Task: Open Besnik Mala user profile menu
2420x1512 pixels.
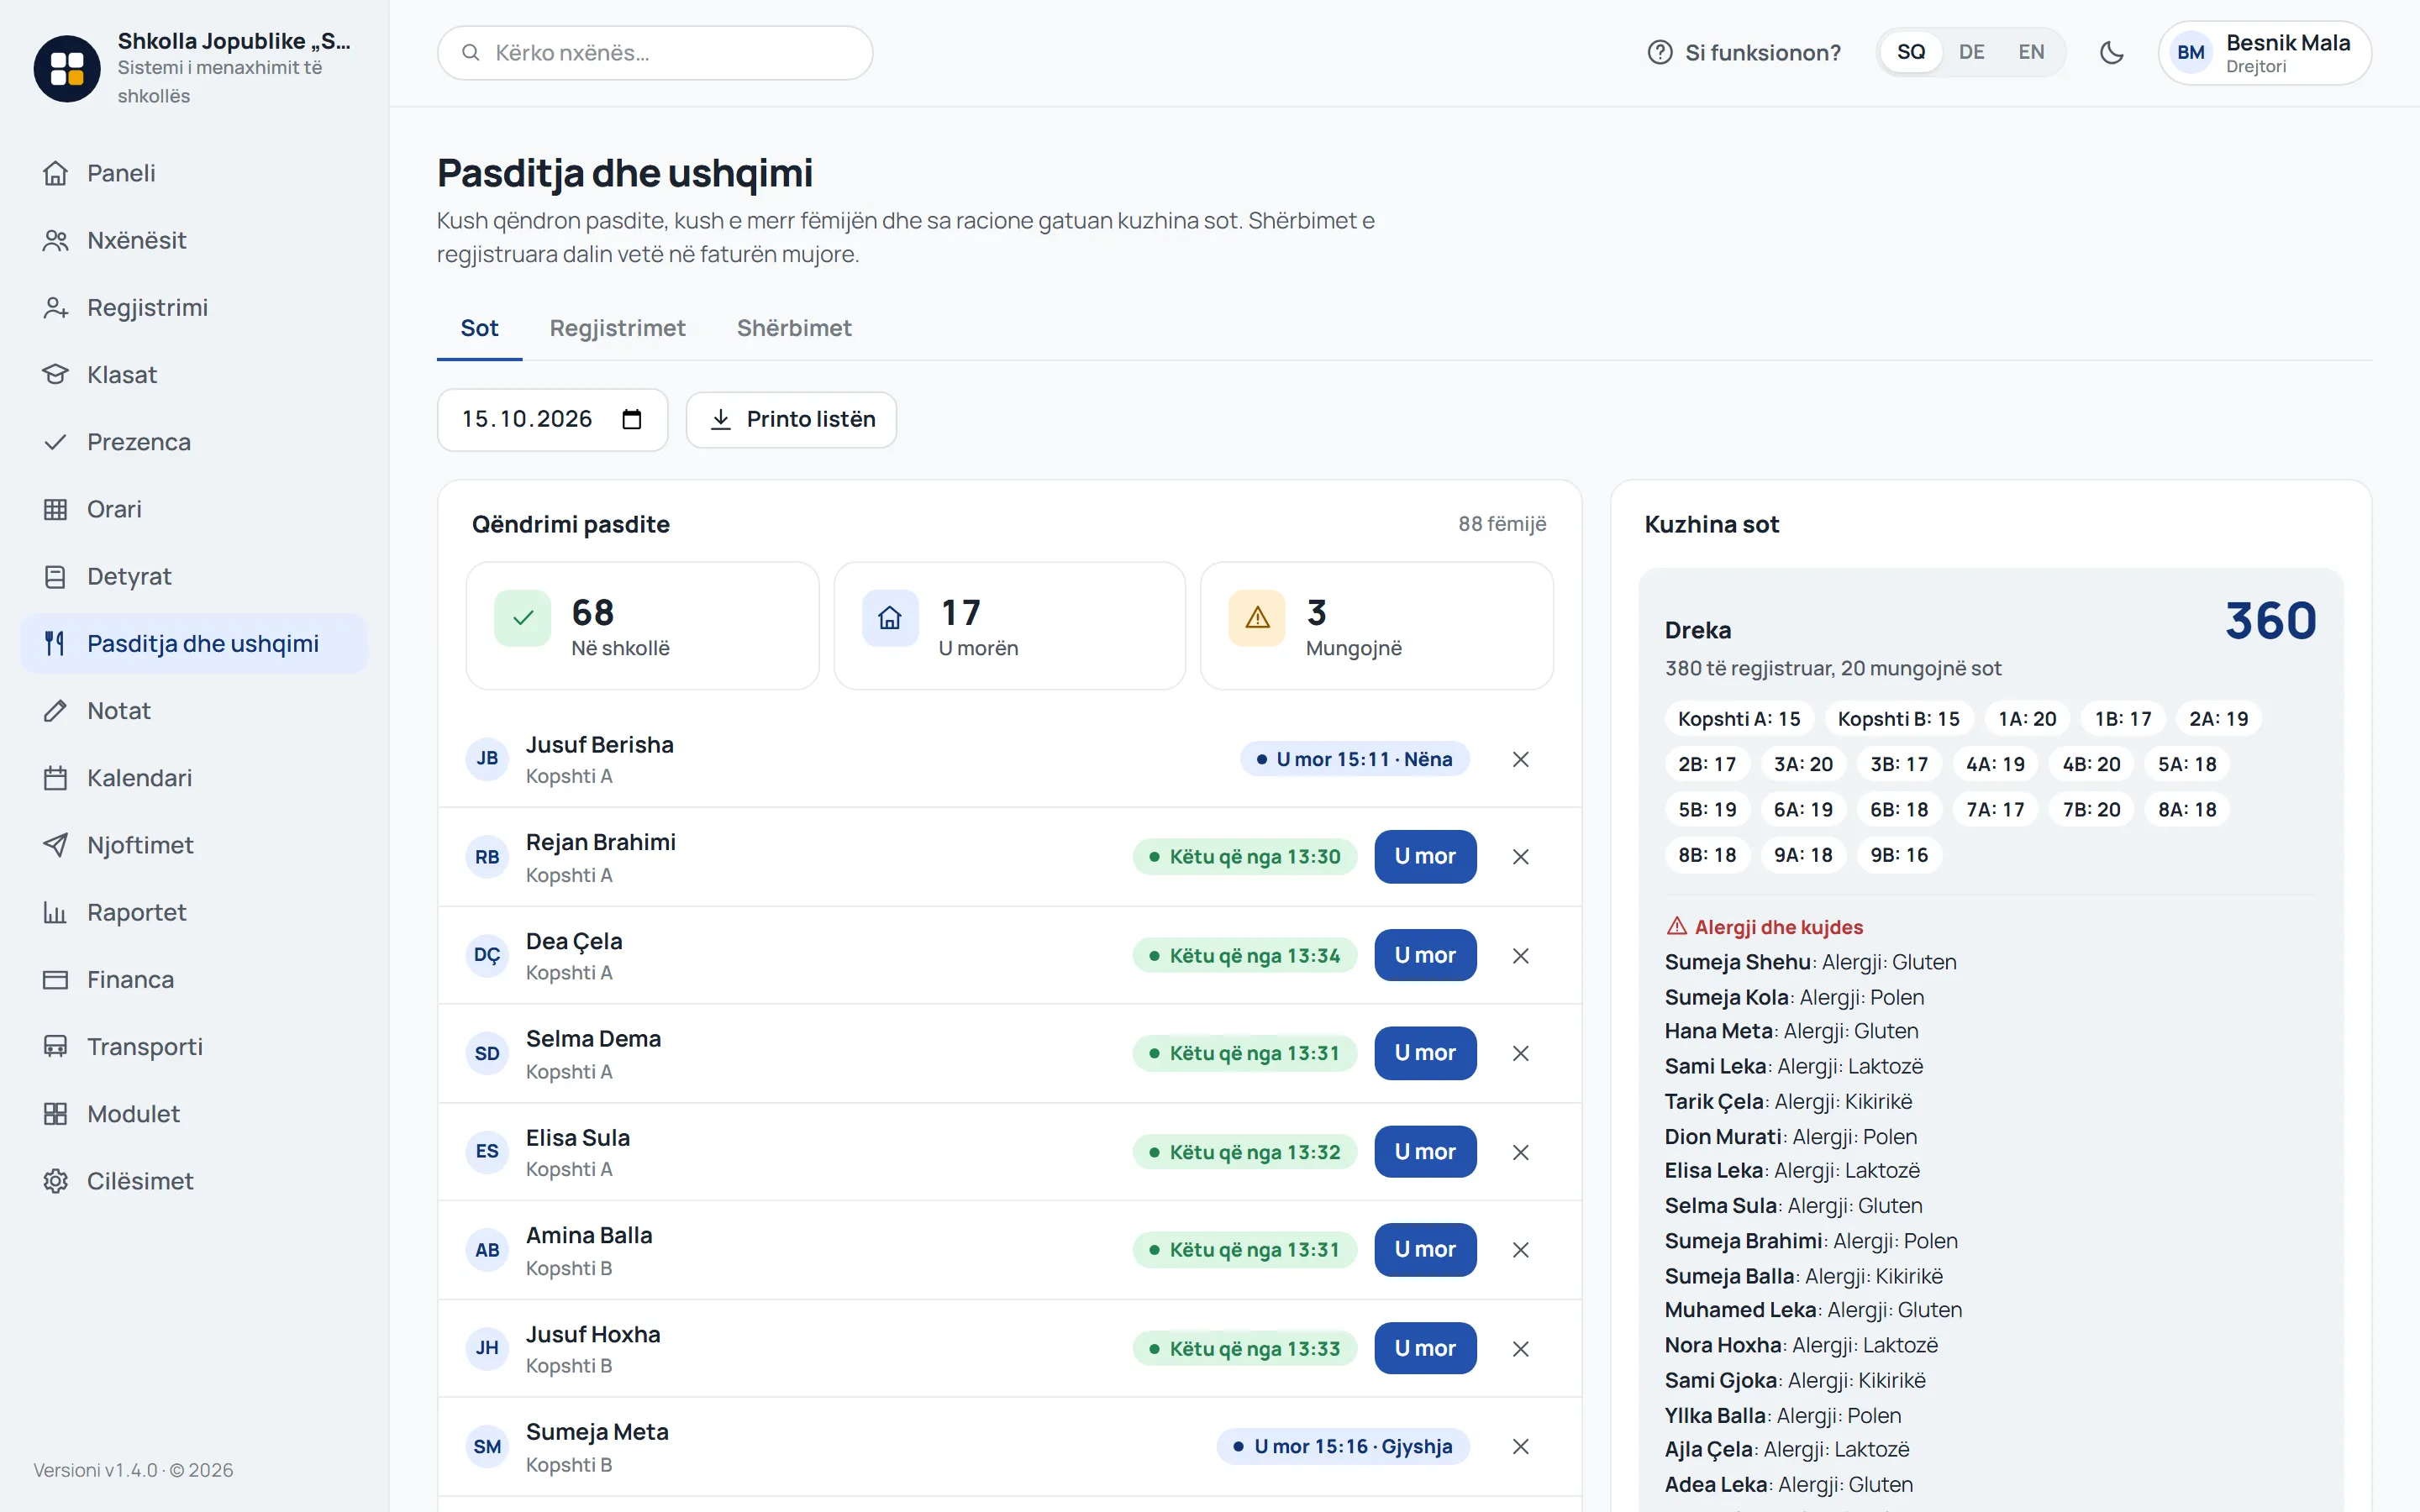Action: [2264, 53]
